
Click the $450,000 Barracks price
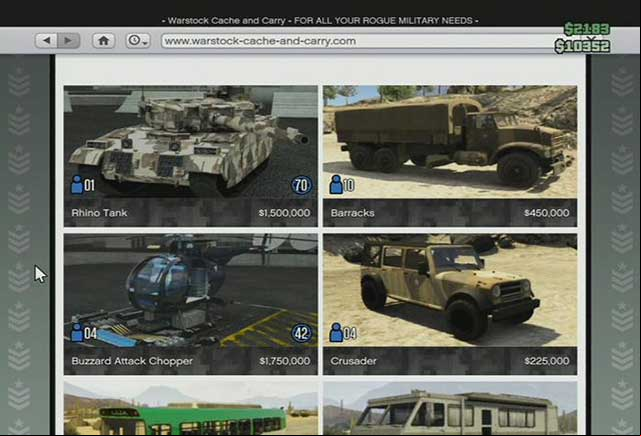tap(547, 213)
